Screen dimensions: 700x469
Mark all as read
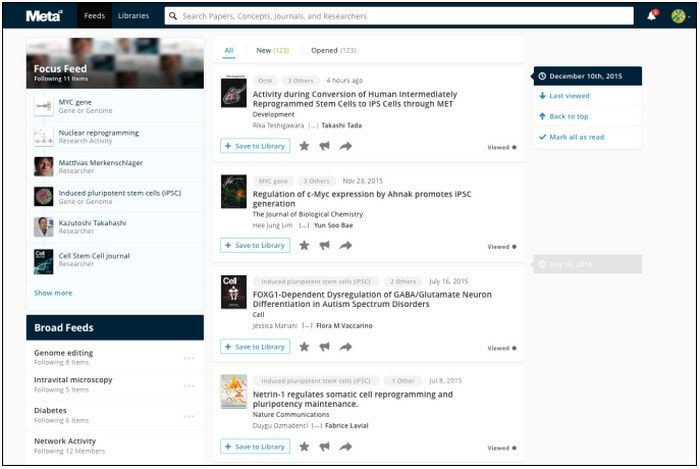coord(575,137)
